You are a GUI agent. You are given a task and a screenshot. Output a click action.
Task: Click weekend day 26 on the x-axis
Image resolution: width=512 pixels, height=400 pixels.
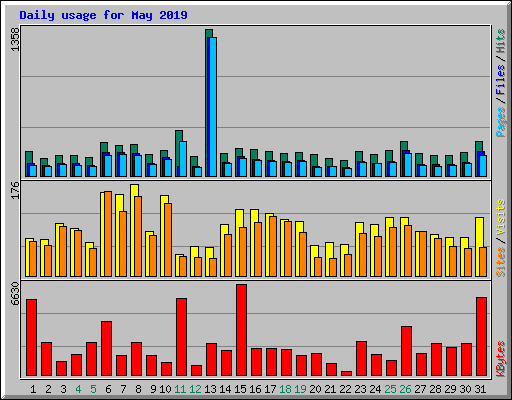(405, 389)
